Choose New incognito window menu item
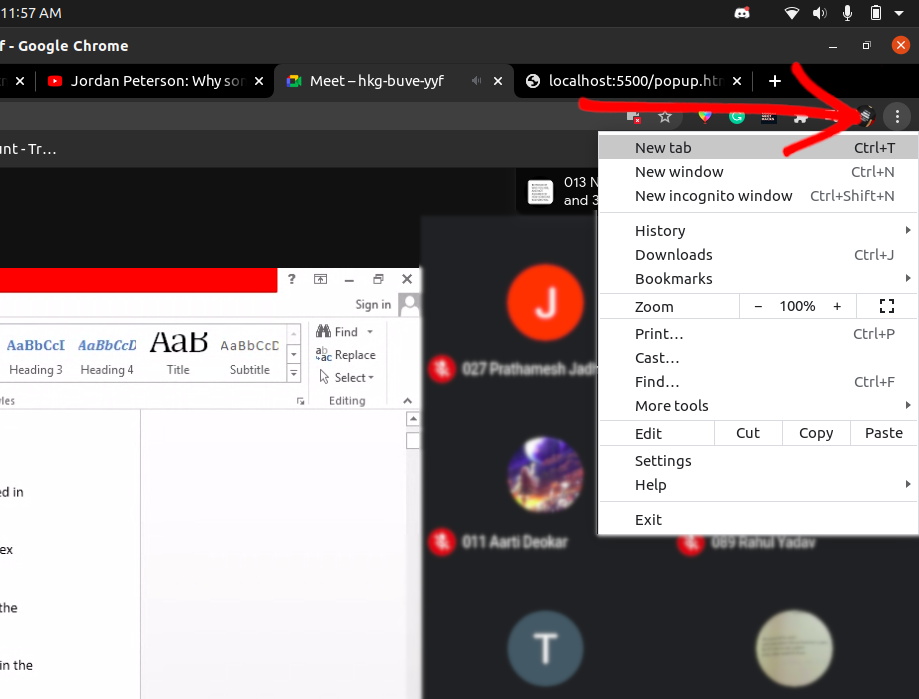Viewport: 919px width, 699px height. [758, 196]
